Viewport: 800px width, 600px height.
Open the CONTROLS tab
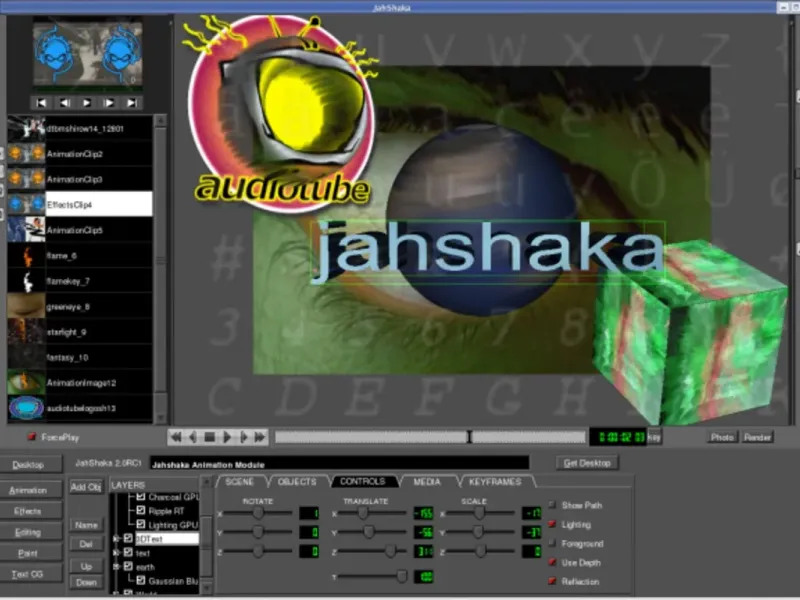pos(363,482)
